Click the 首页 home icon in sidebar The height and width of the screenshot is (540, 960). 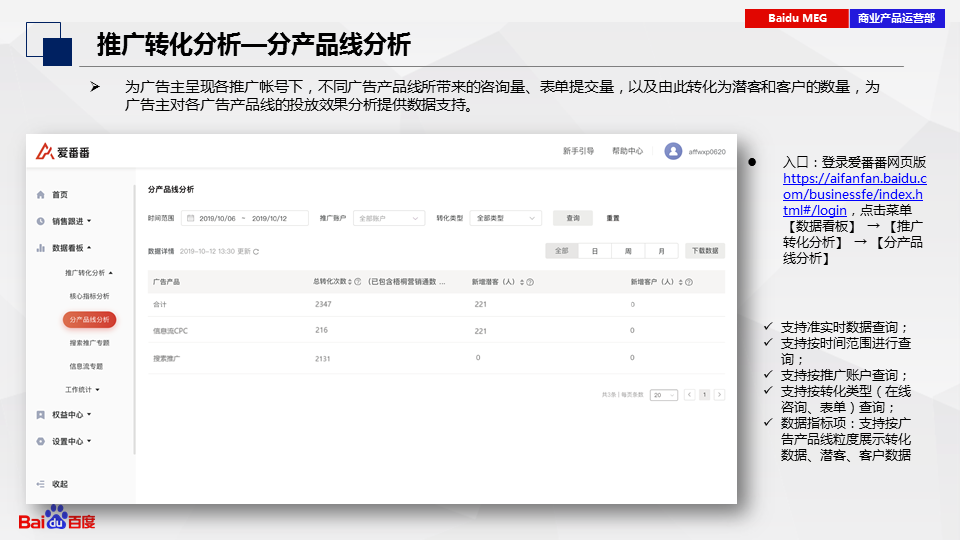(41, 194)
